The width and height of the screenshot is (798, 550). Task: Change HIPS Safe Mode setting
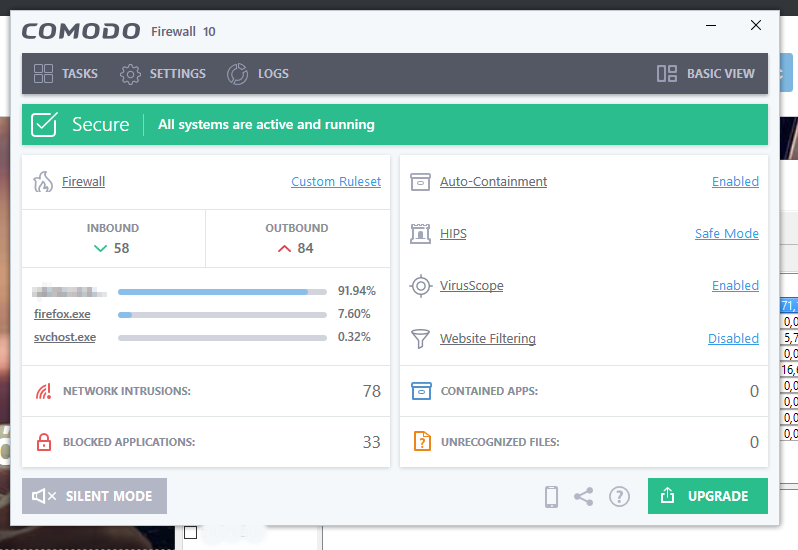pyautogui.click(x=727, y=234)
